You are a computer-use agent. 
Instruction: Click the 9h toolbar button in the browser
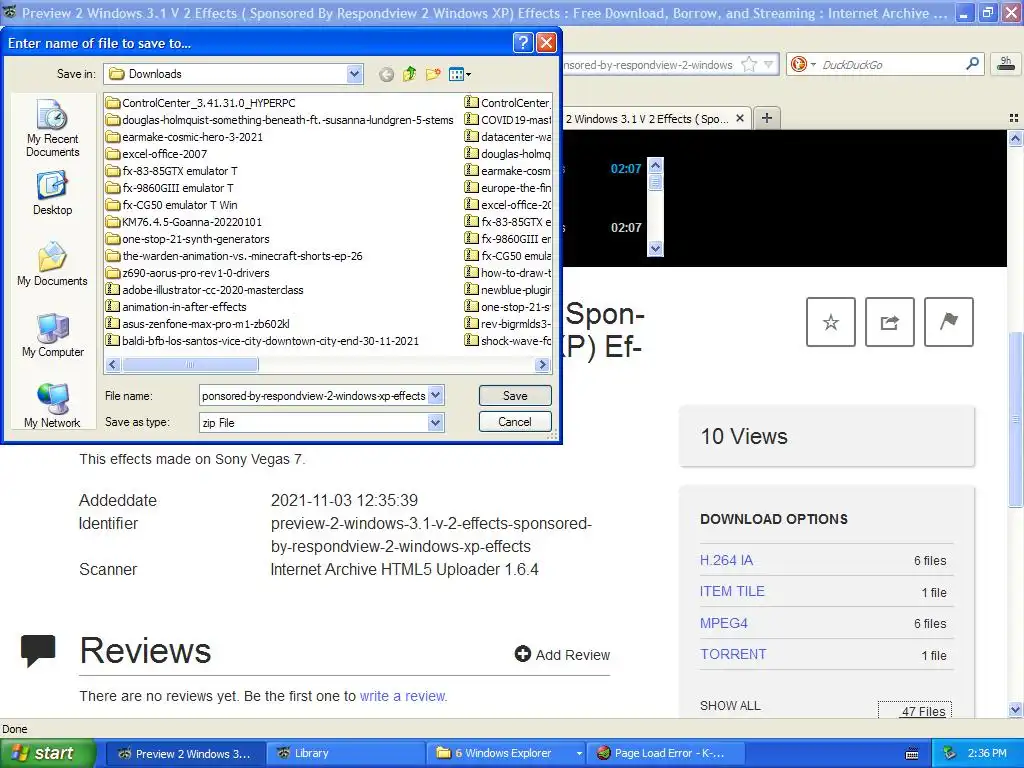1006,63
